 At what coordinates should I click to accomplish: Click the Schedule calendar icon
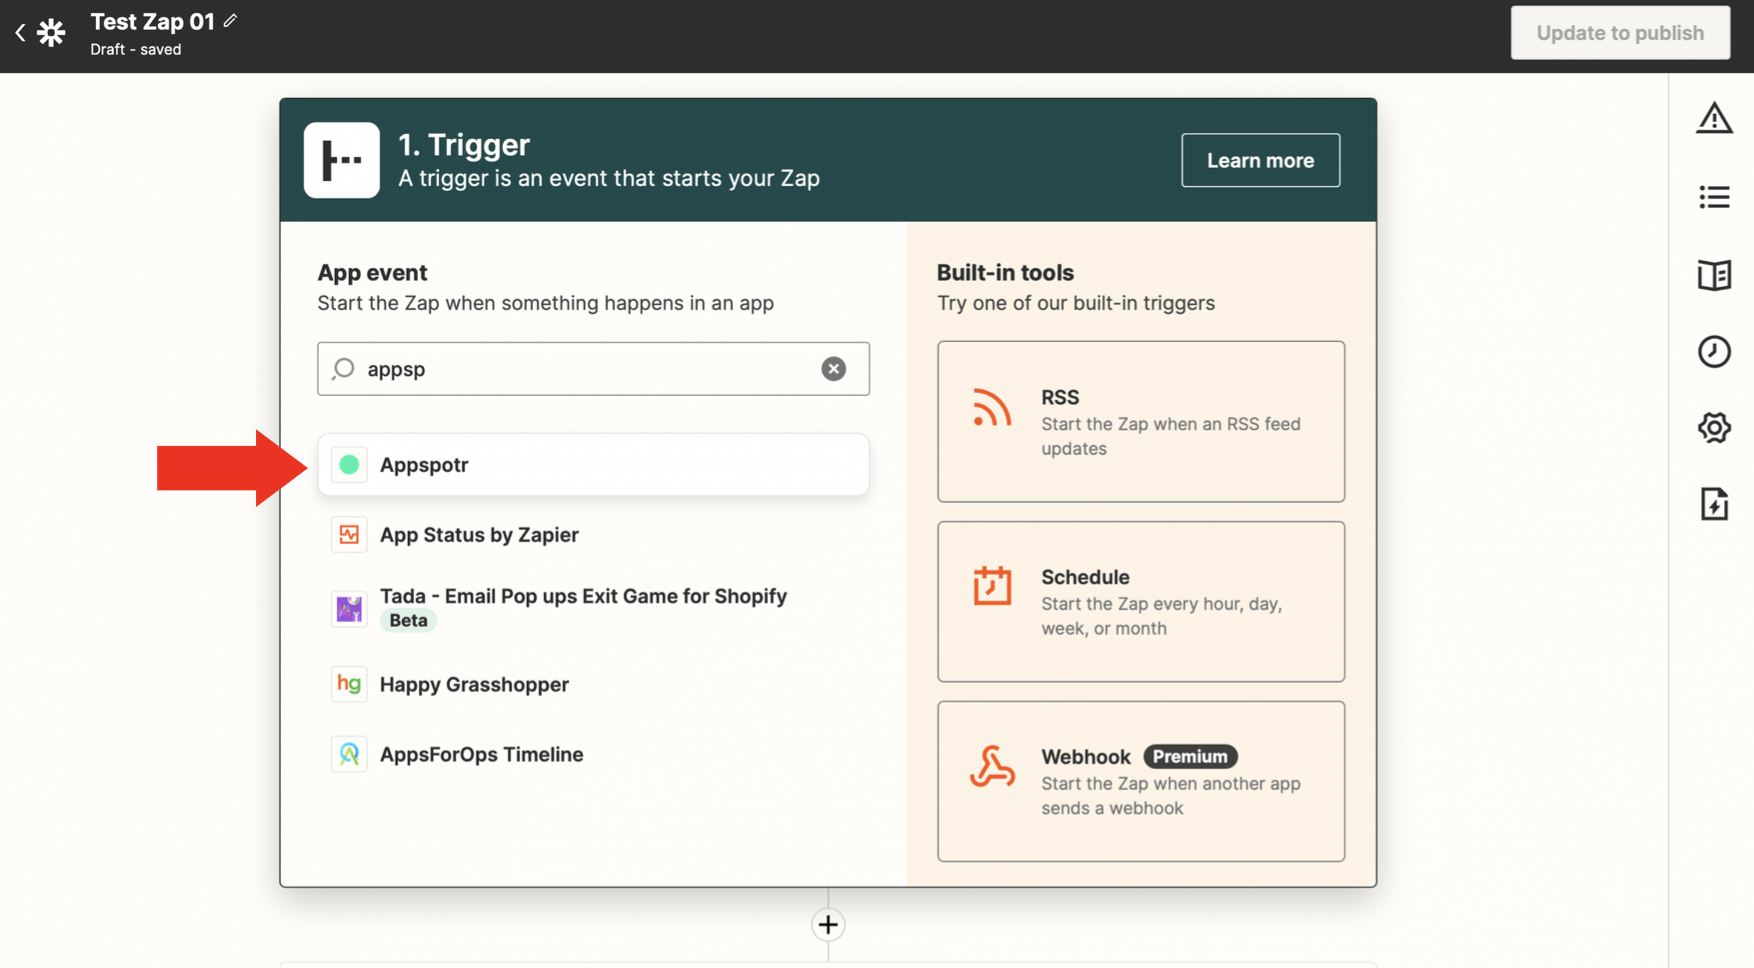click(992, 586)
